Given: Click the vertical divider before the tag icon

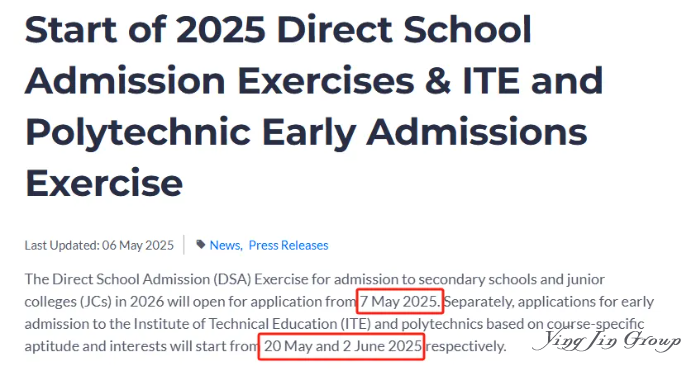Looking at the screenshot, I should tap(184, 245).
